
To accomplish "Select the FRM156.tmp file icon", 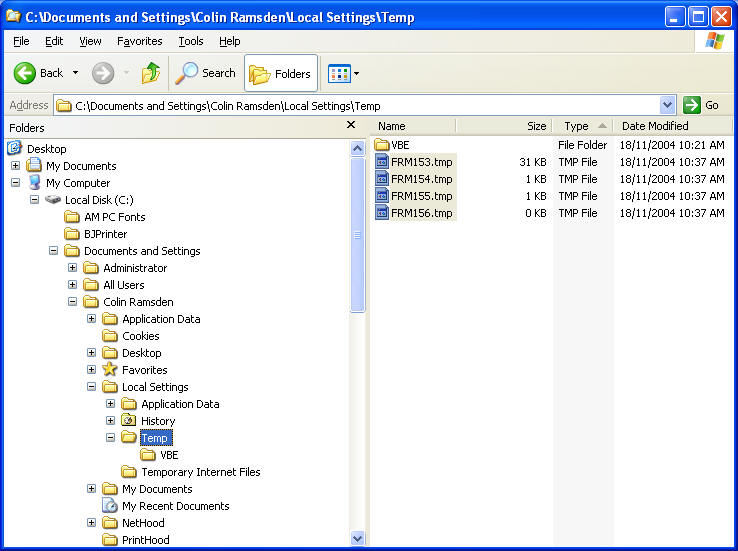I will click(382, 213).
